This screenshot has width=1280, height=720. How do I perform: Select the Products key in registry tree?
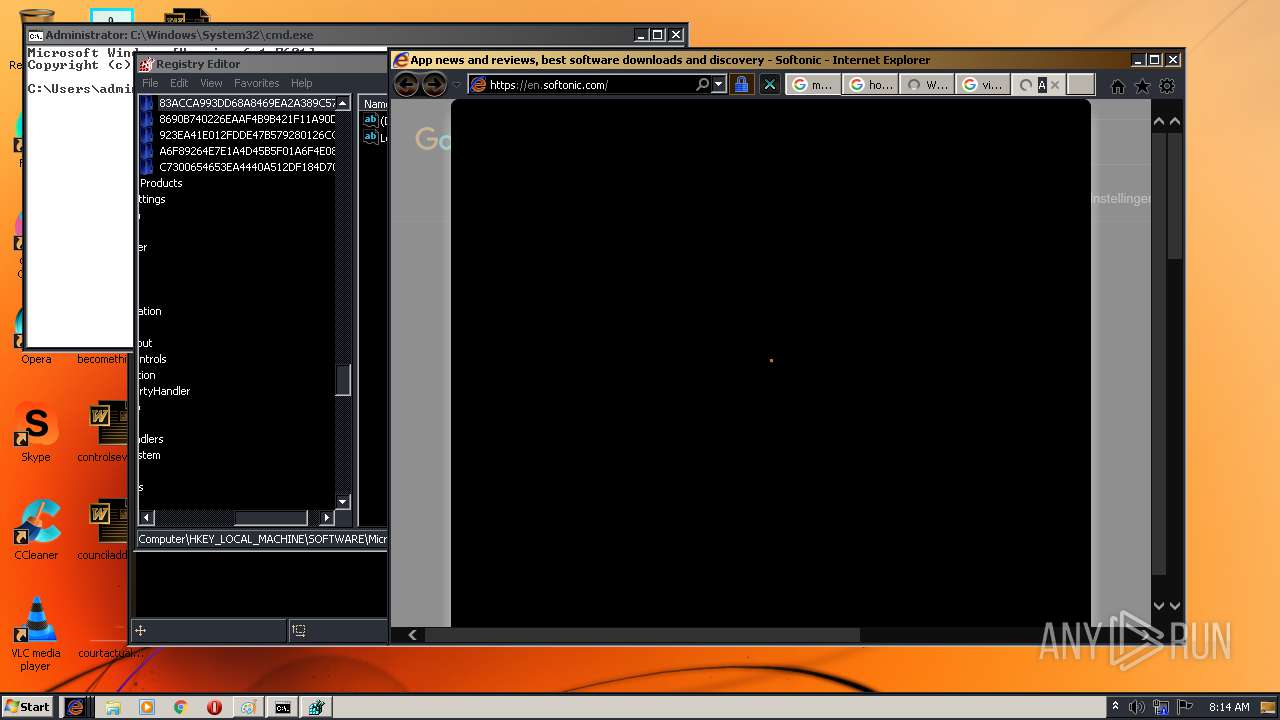click(x=161, y=183)
